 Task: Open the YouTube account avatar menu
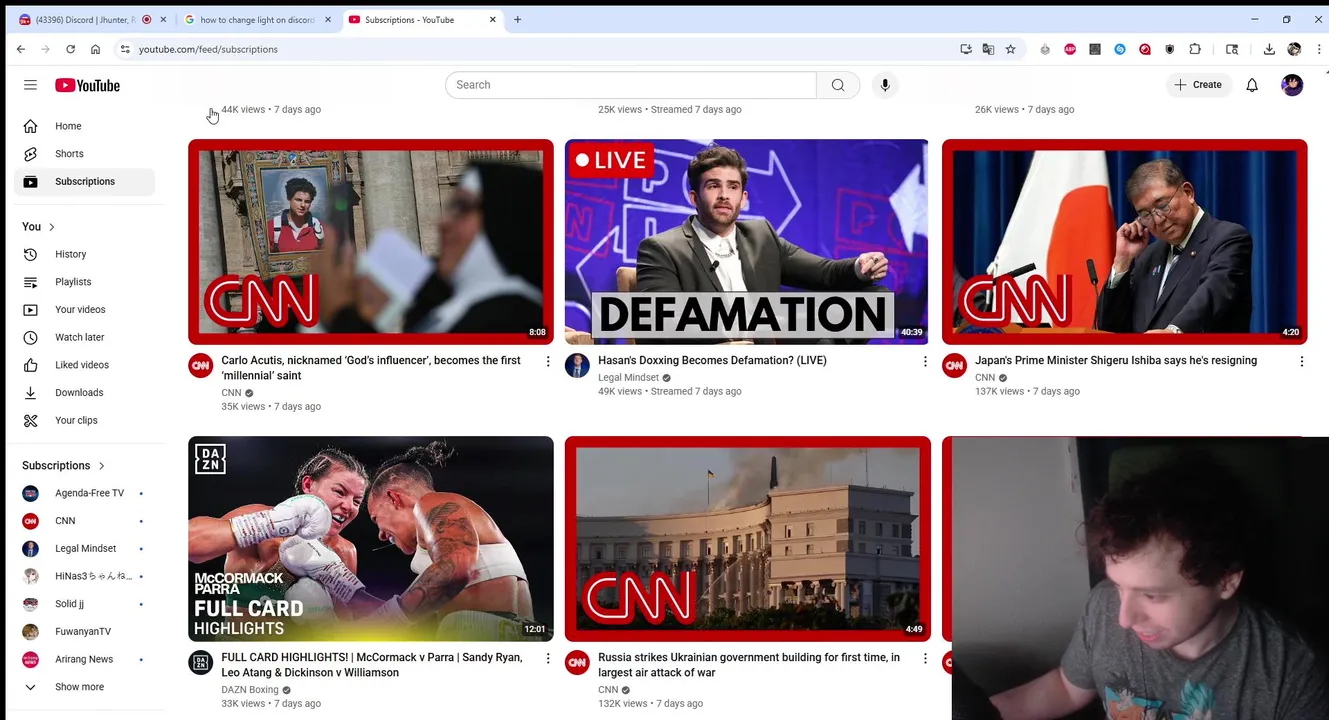(1292, 85)
